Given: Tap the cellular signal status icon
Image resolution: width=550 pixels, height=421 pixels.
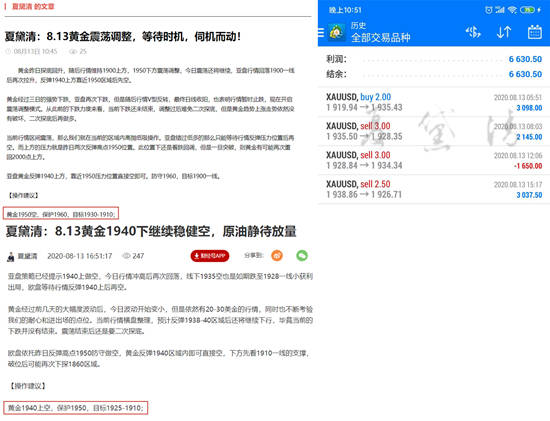Looking at the screenshot, I should pos(500,10).
